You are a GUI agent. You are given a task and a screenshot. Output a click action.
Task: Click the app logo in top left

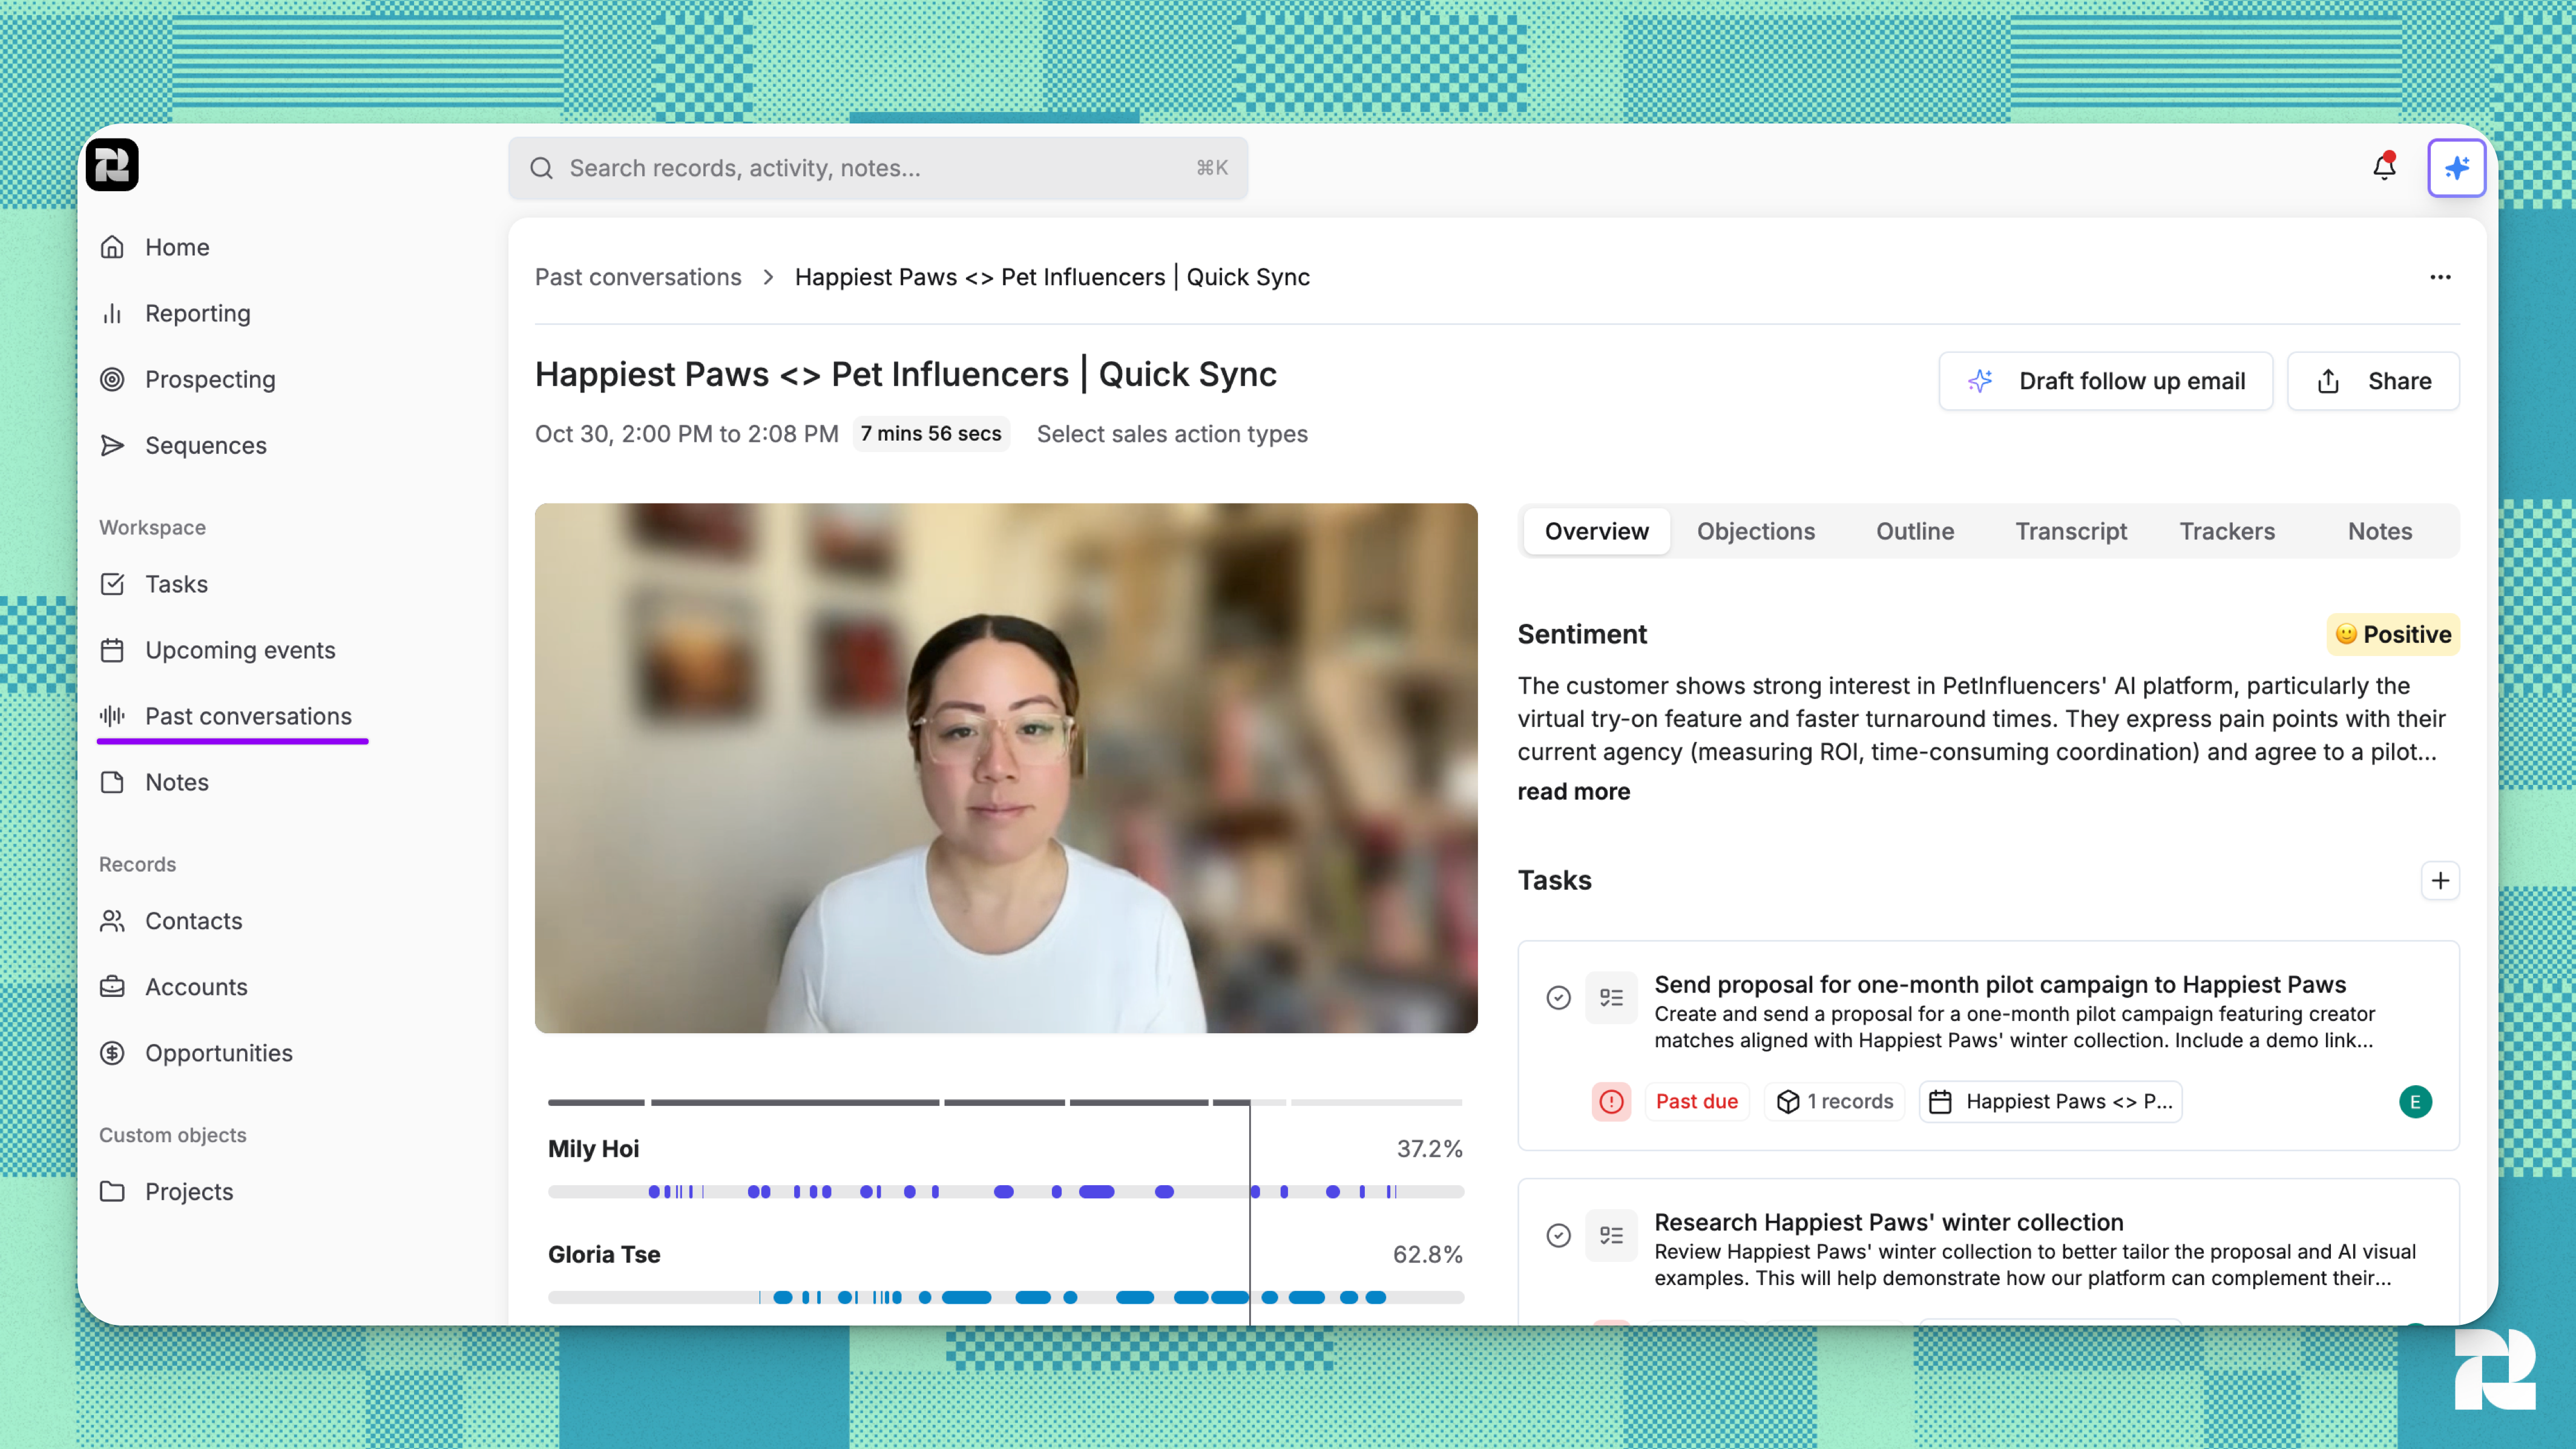(112, 165)
